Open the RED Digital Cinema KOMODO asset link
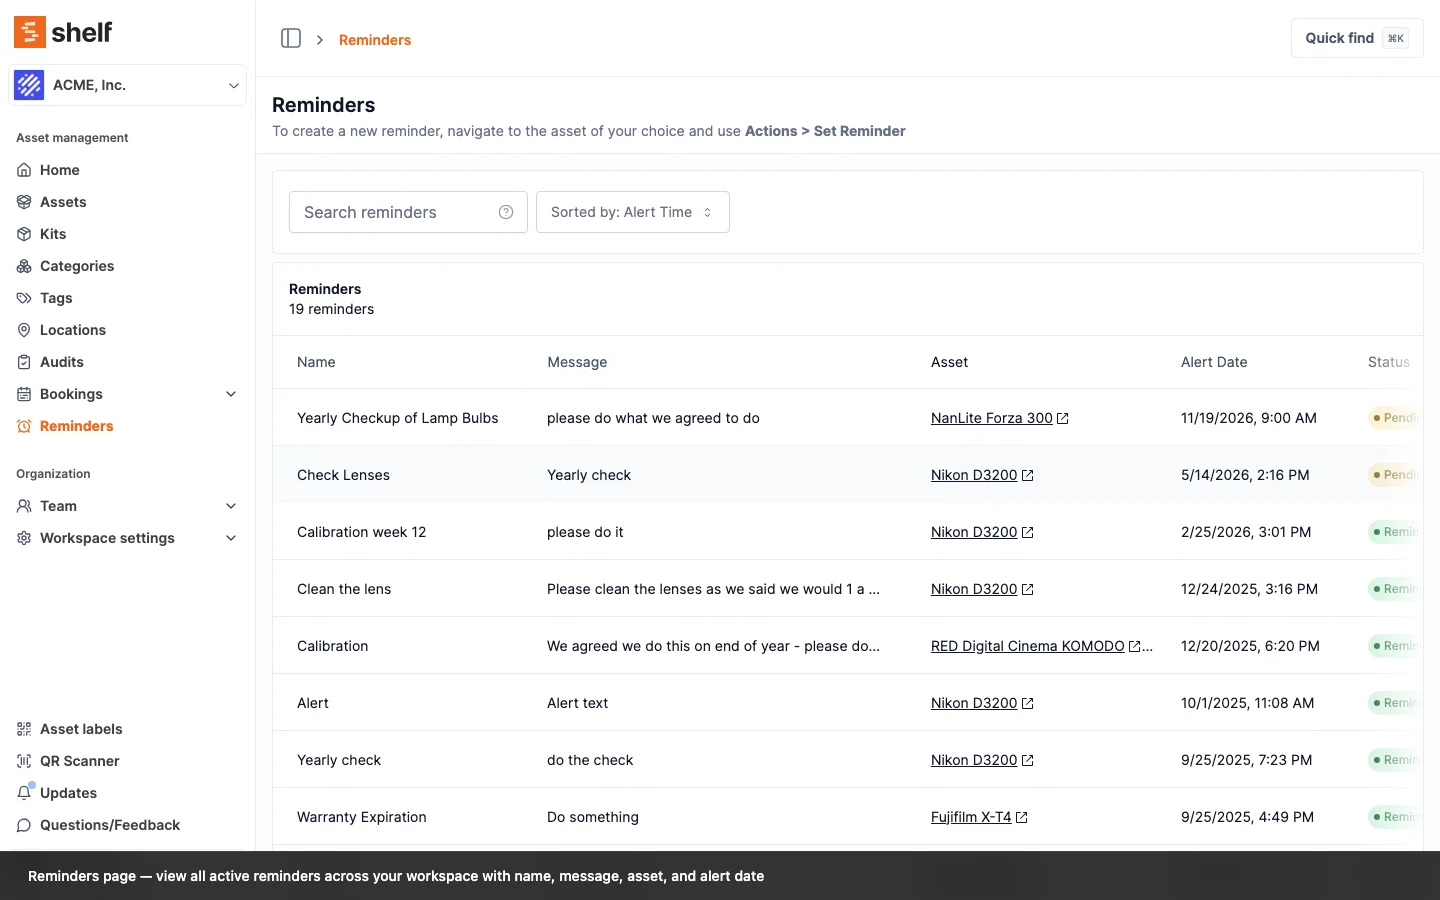 1027,646
